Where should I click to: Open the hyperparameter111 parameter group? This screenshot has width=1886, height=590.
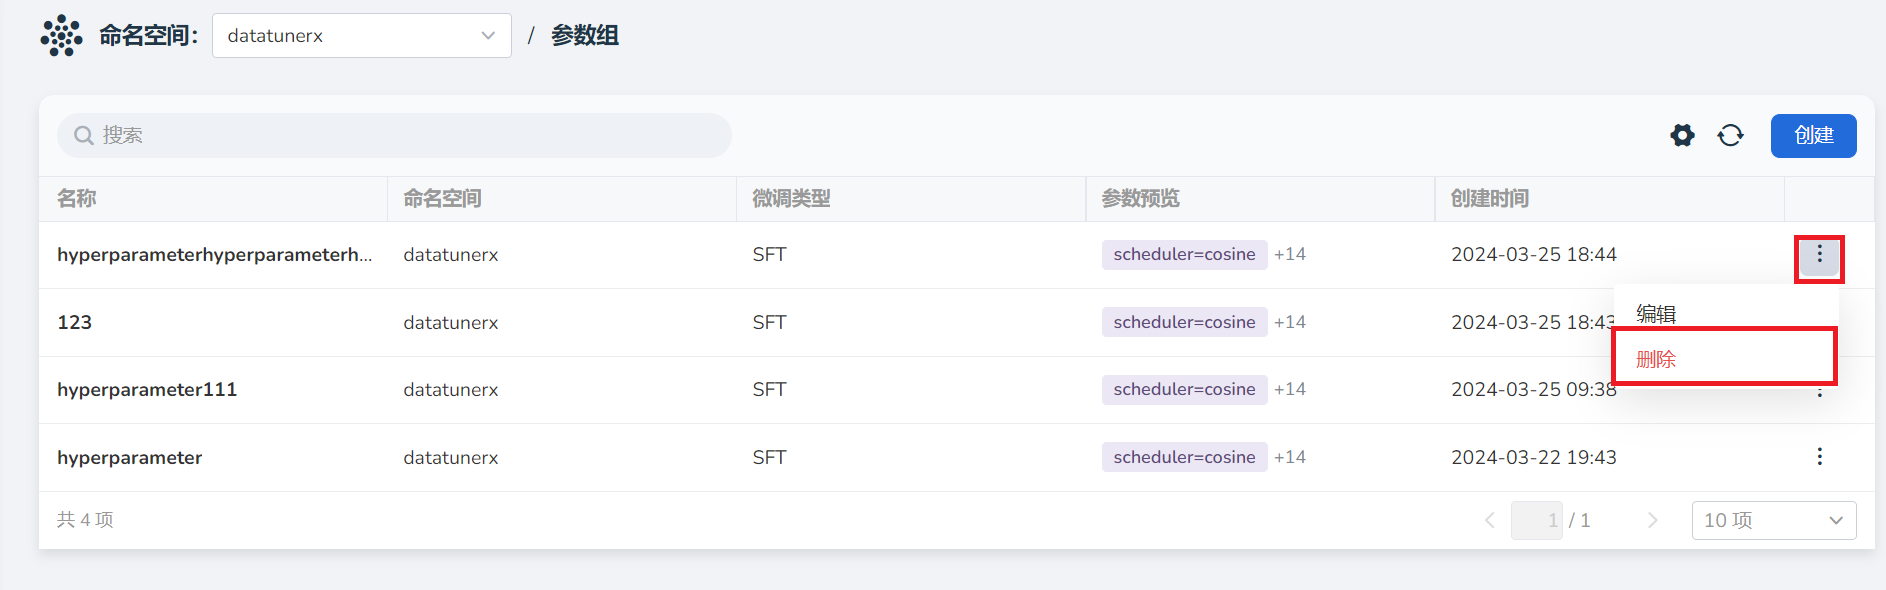pos(147,390)
